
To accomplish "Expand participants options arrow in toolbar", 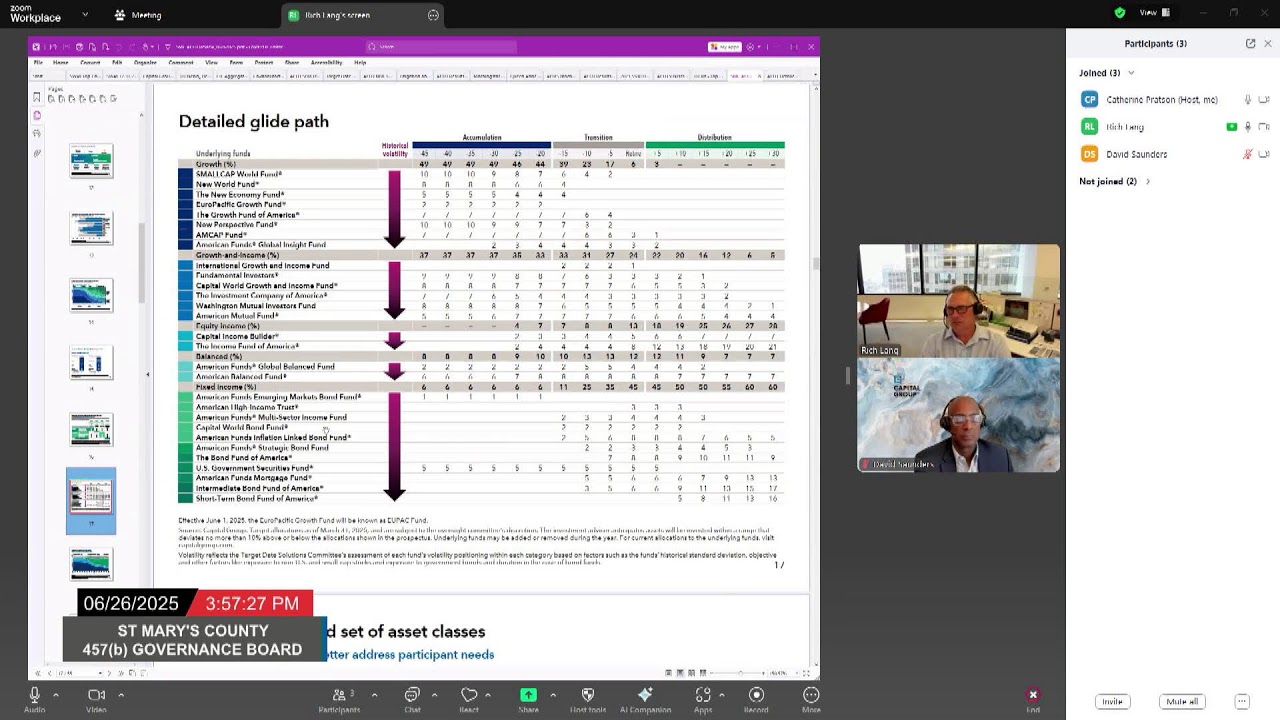I will [374, 695].
